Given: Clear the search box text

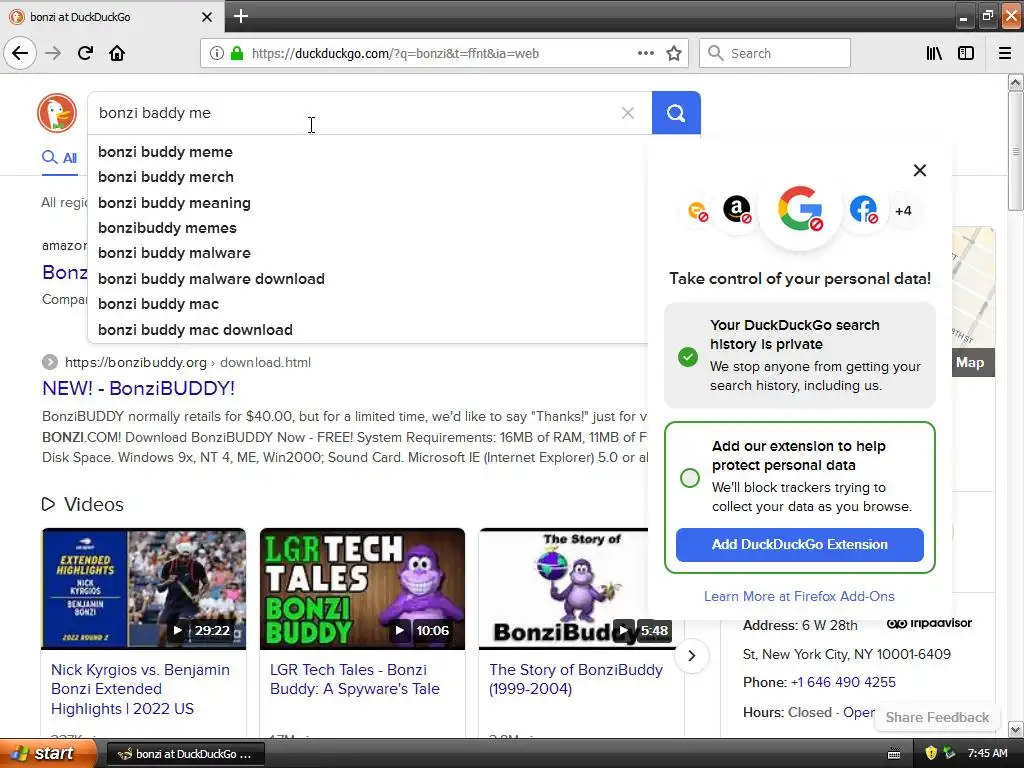Looking at the screenshot, I should (x=628, y=113).
